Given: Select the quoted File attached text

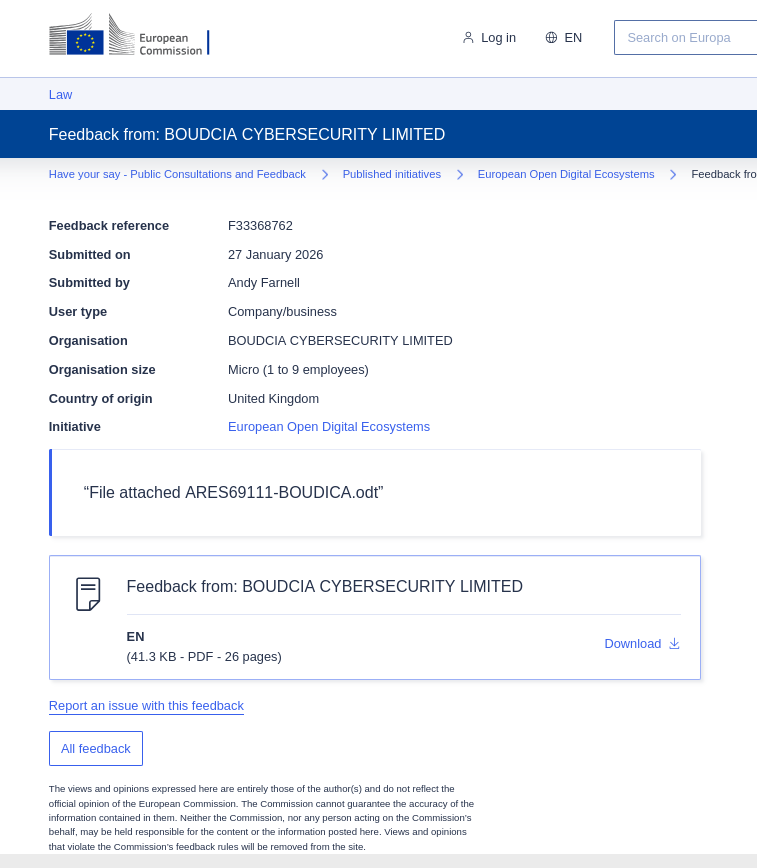Looking at the screenshot, I should tap(233, 493).
